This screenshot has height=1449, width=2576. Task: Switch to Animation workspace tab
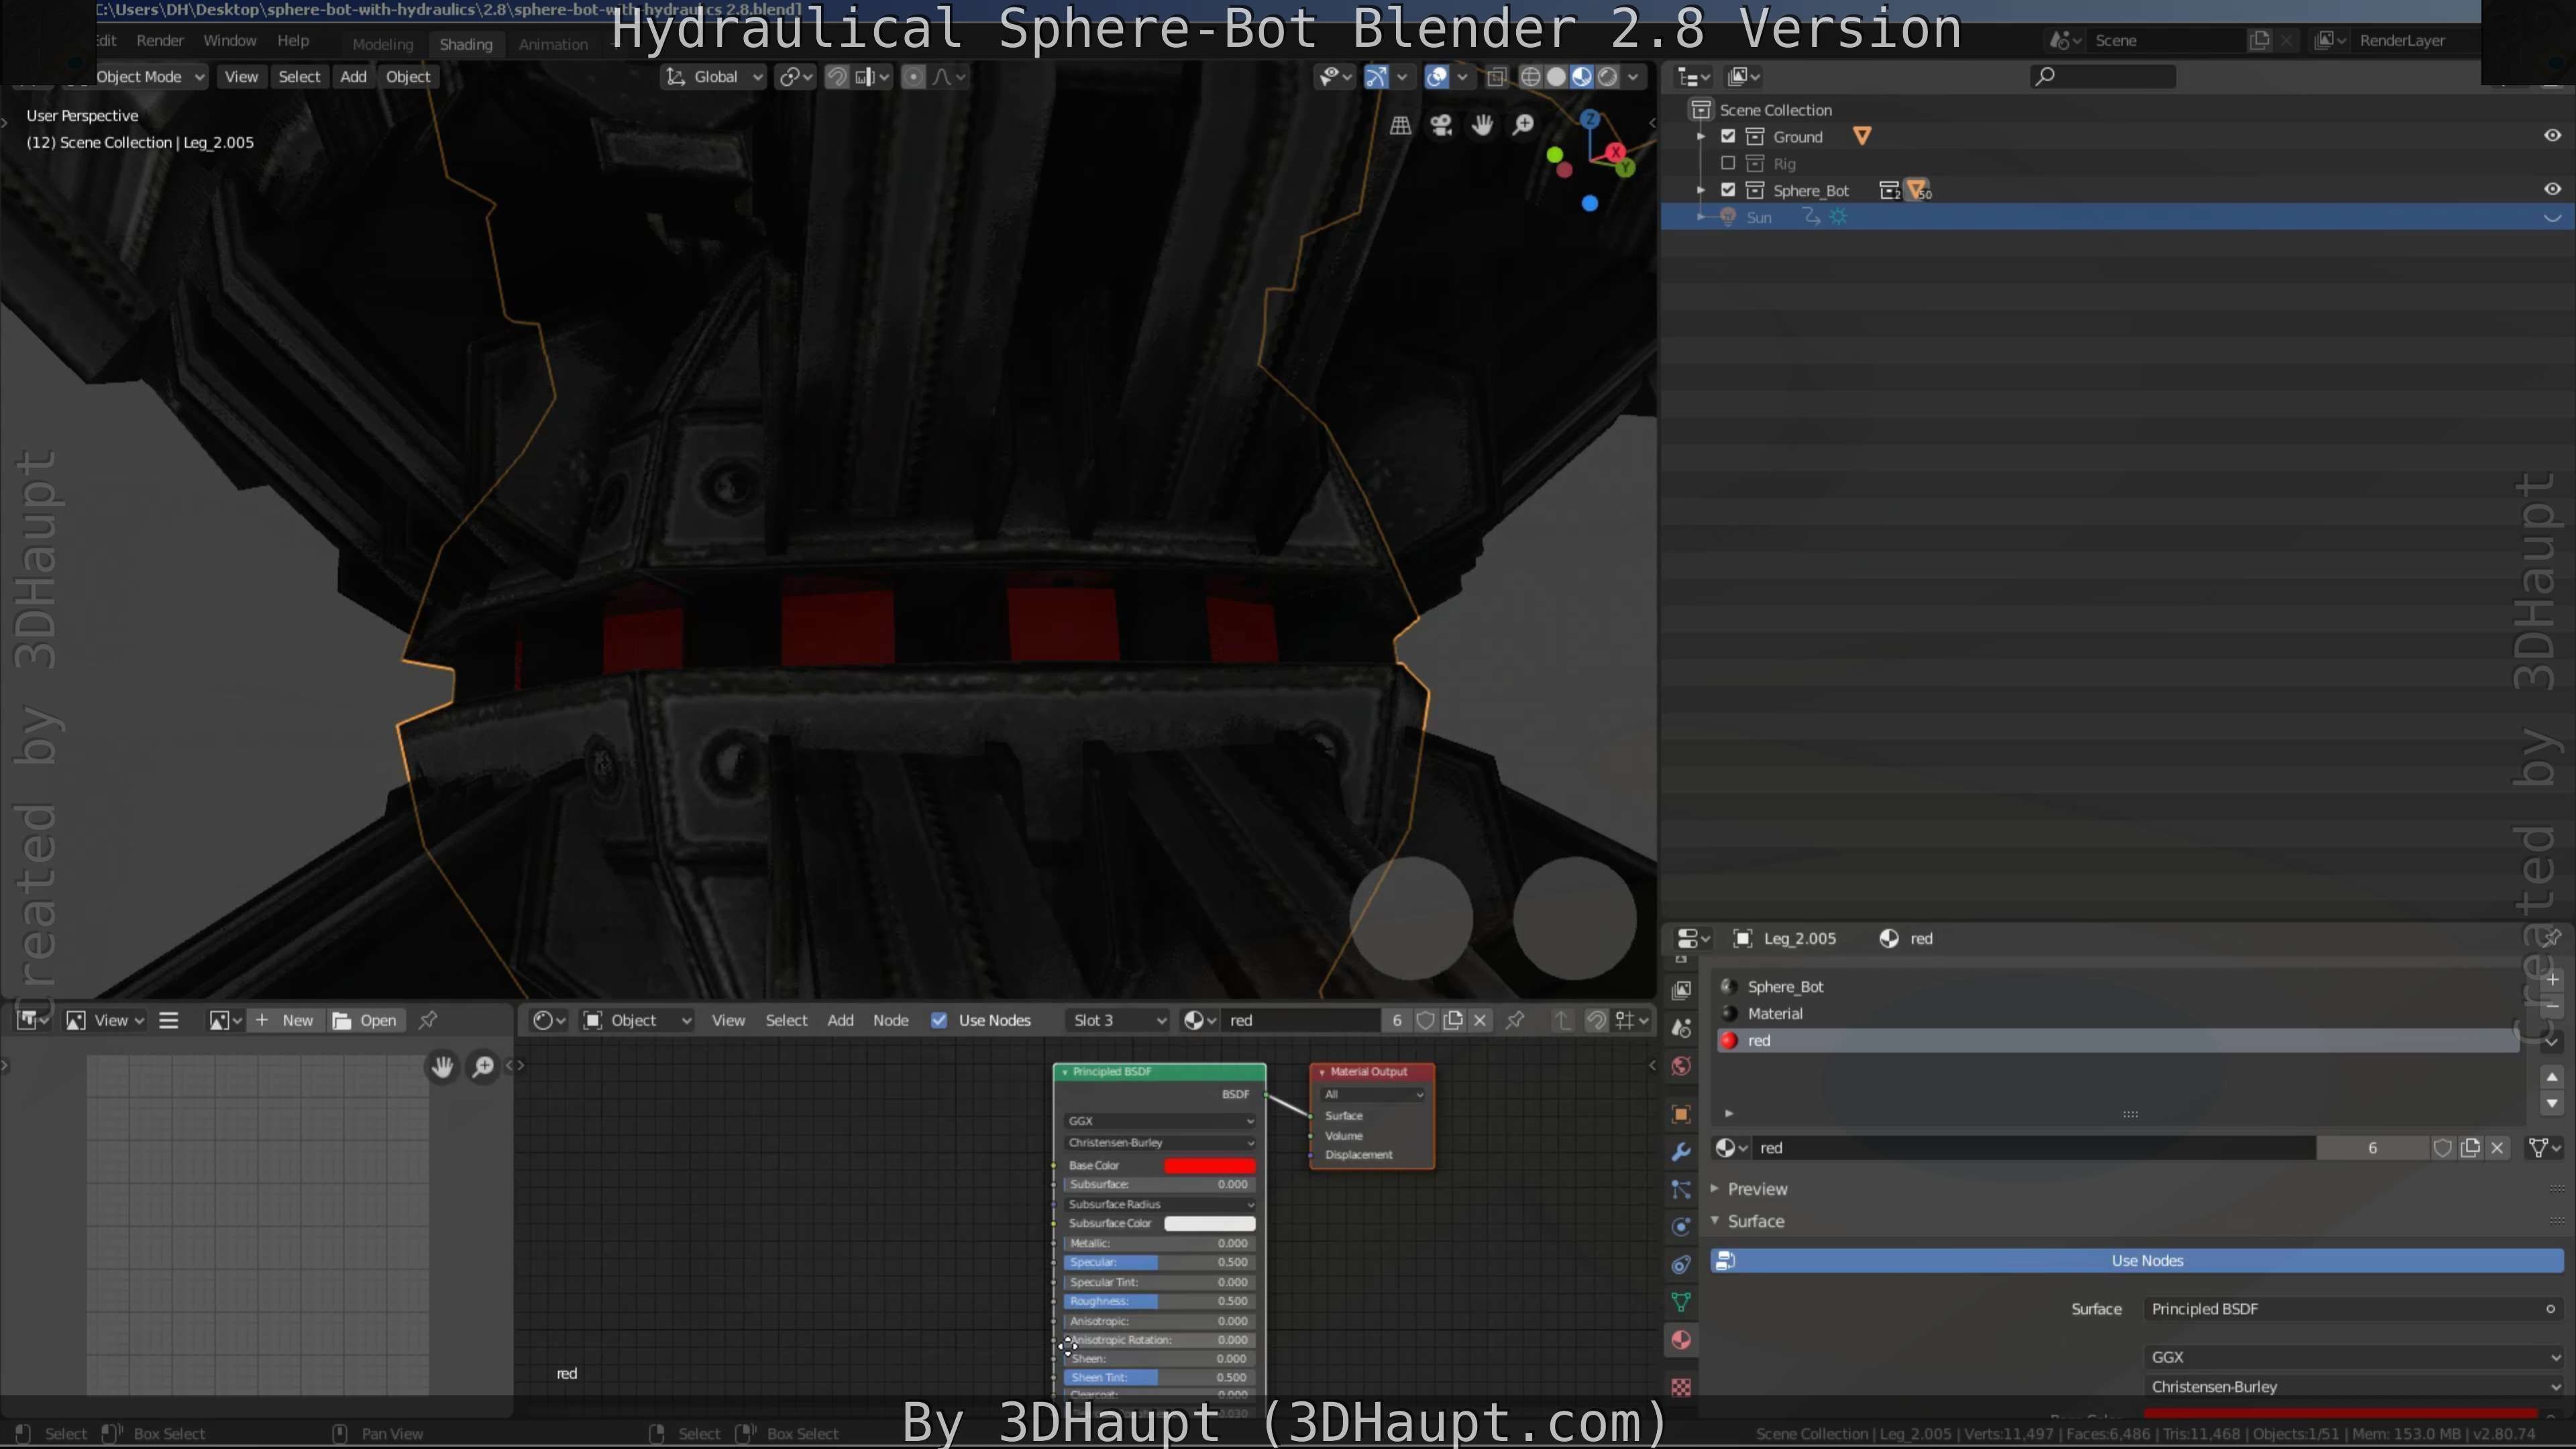[553, 45]
